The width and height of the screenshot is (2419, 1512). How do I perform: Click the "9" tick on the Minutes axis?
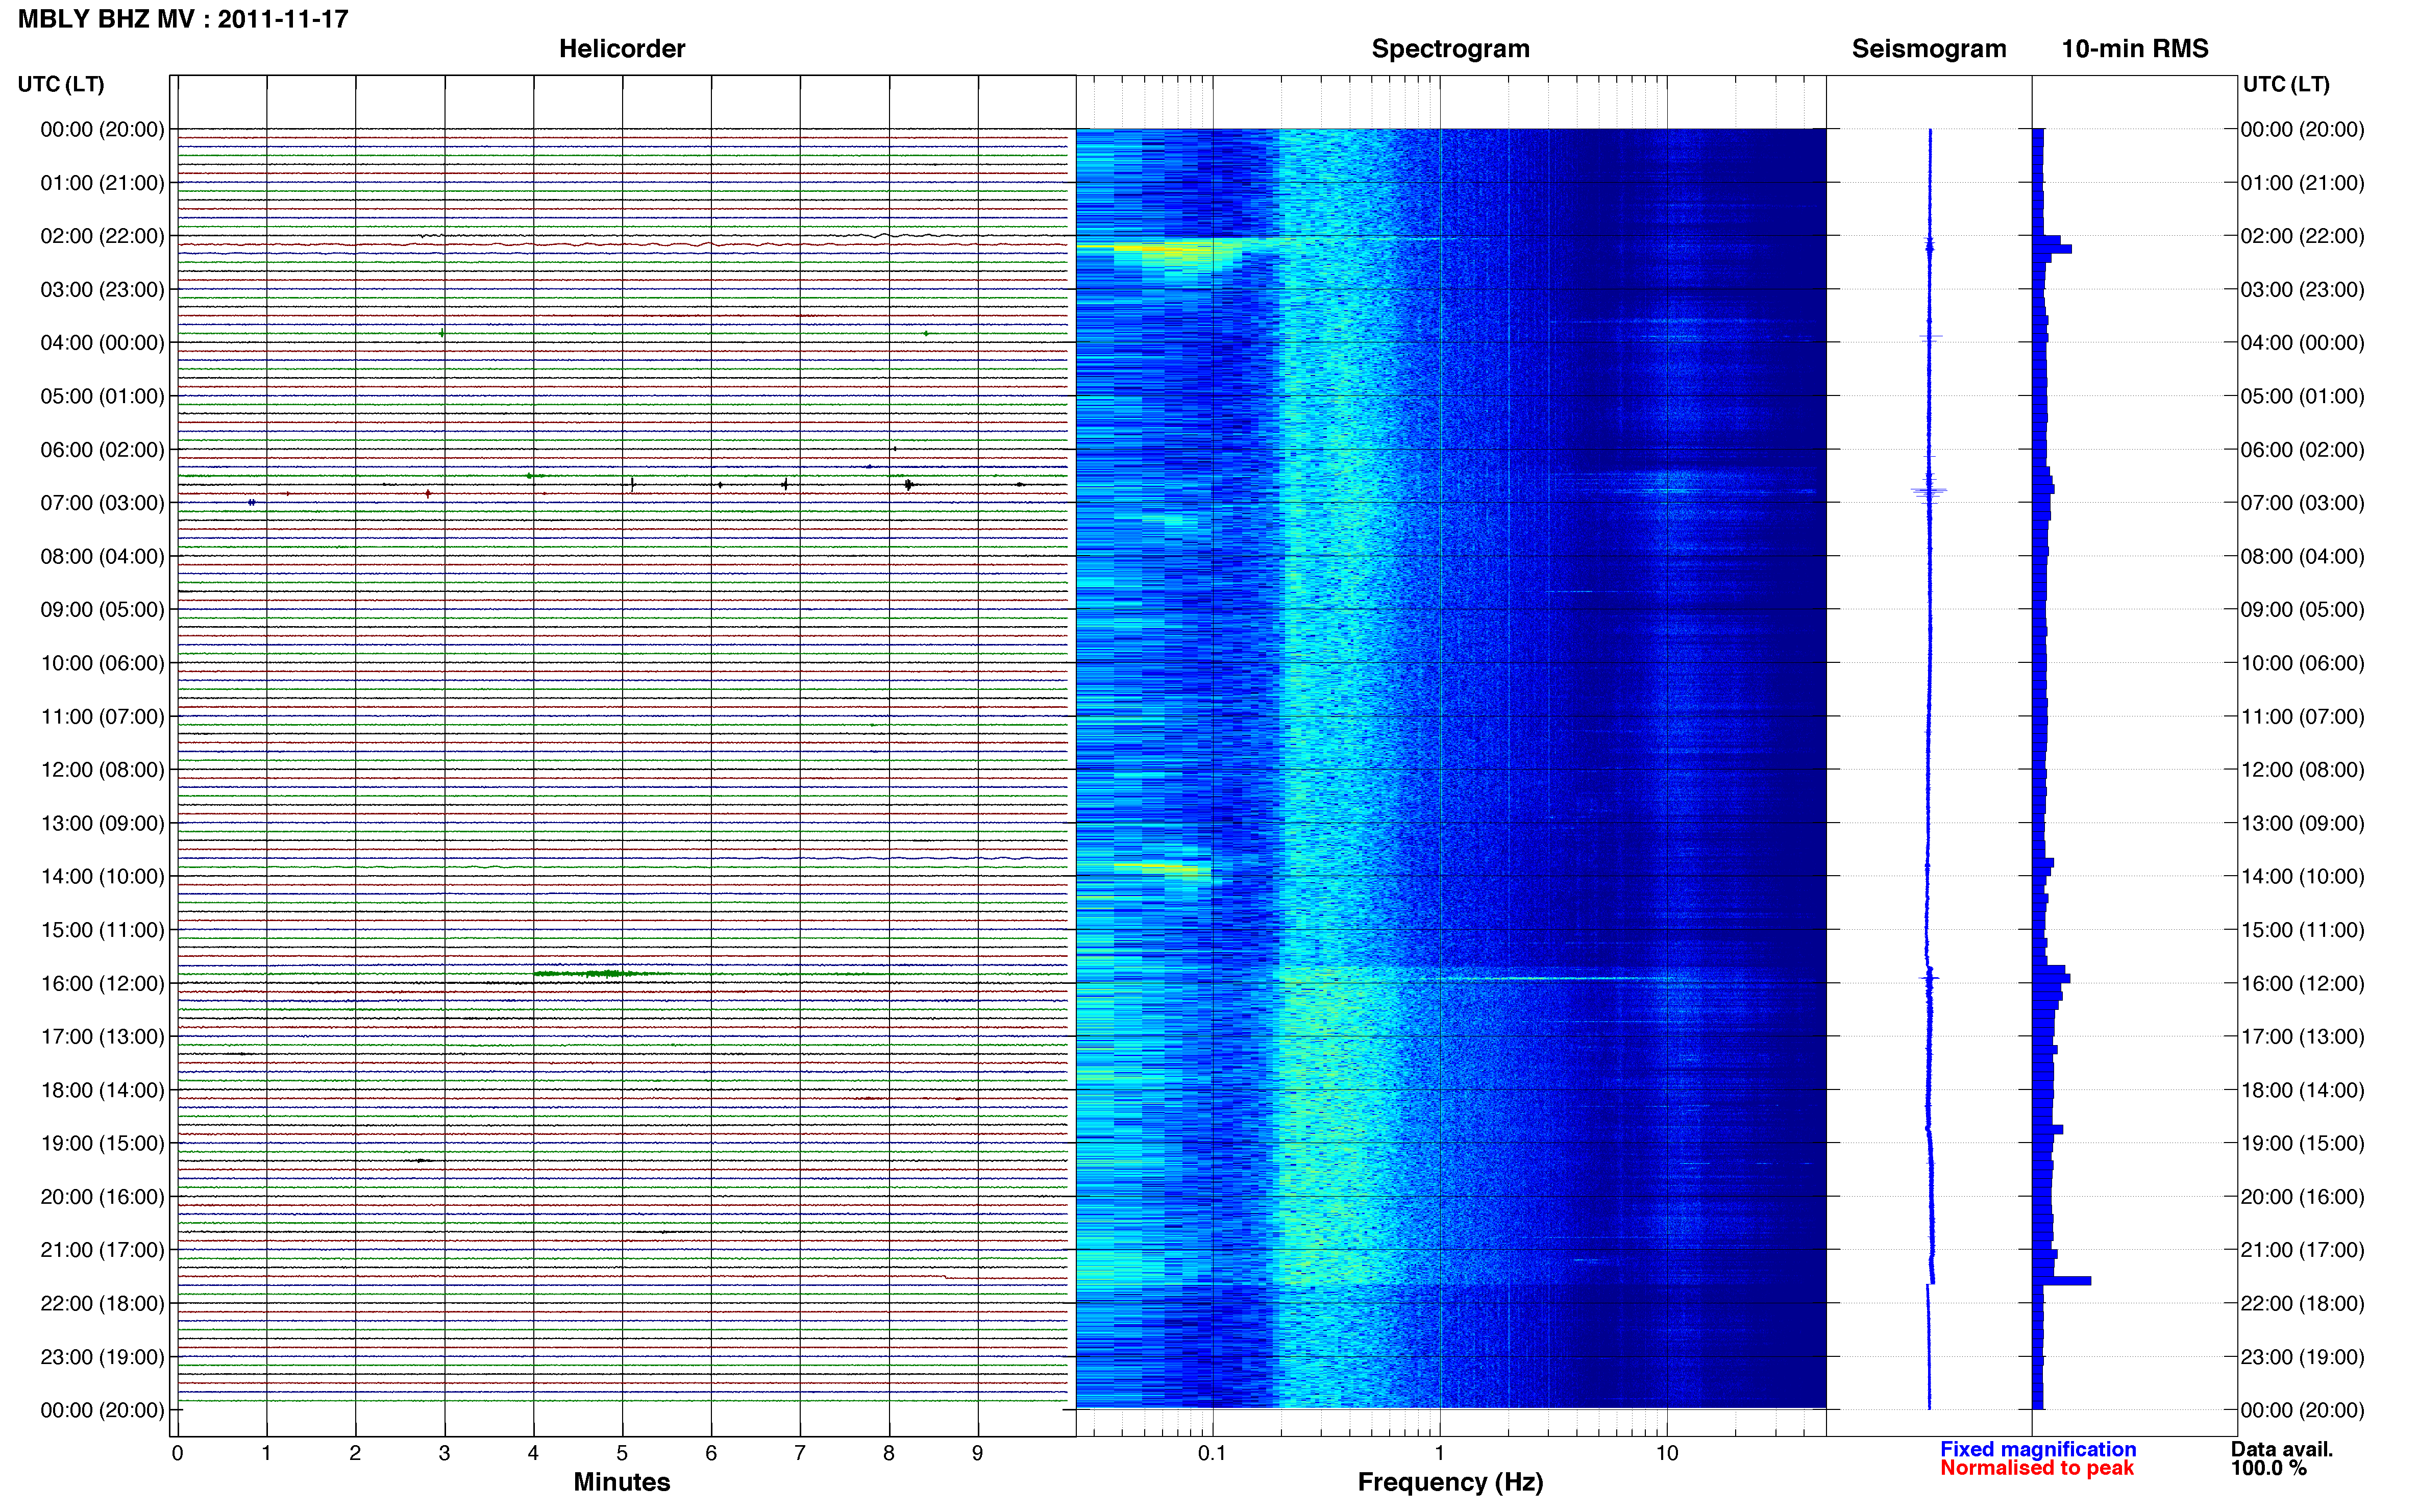pos(978,1453)
